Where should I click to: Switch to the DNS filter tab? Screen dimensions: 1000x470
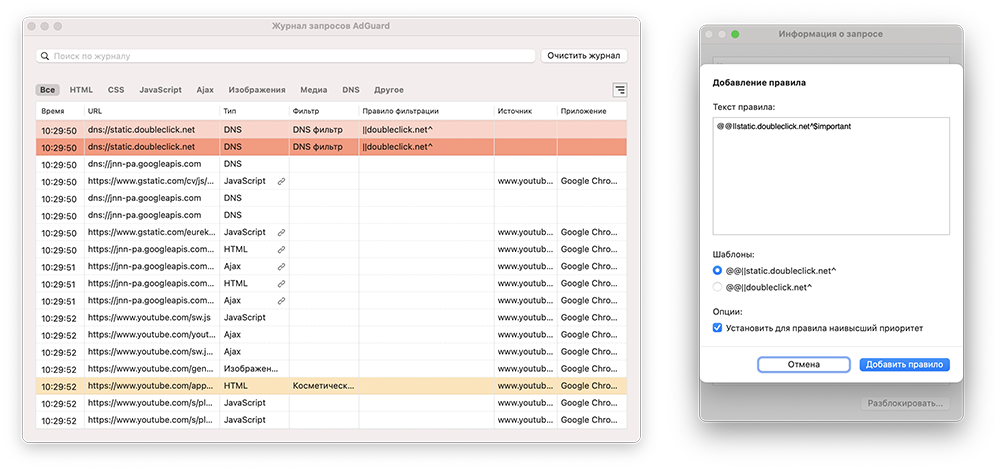[351, 90]
